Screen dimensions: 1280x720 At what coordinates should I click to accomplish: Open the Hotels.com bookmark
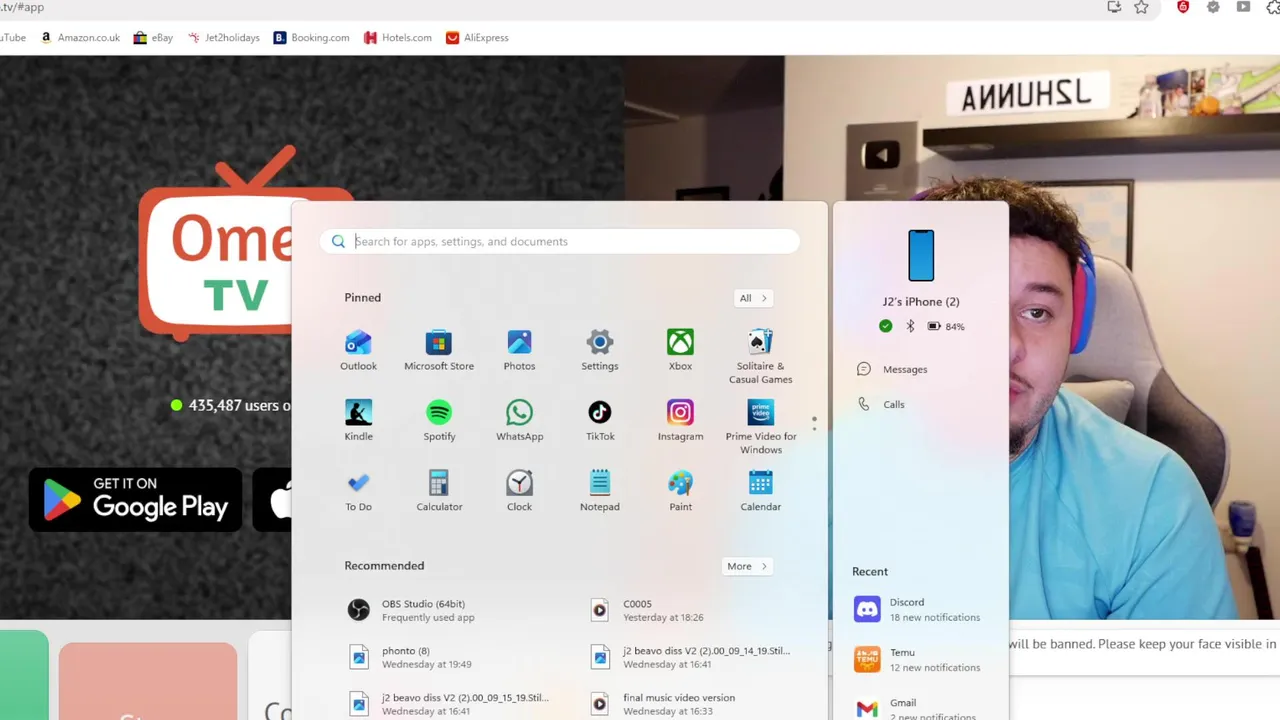point(398,37)
